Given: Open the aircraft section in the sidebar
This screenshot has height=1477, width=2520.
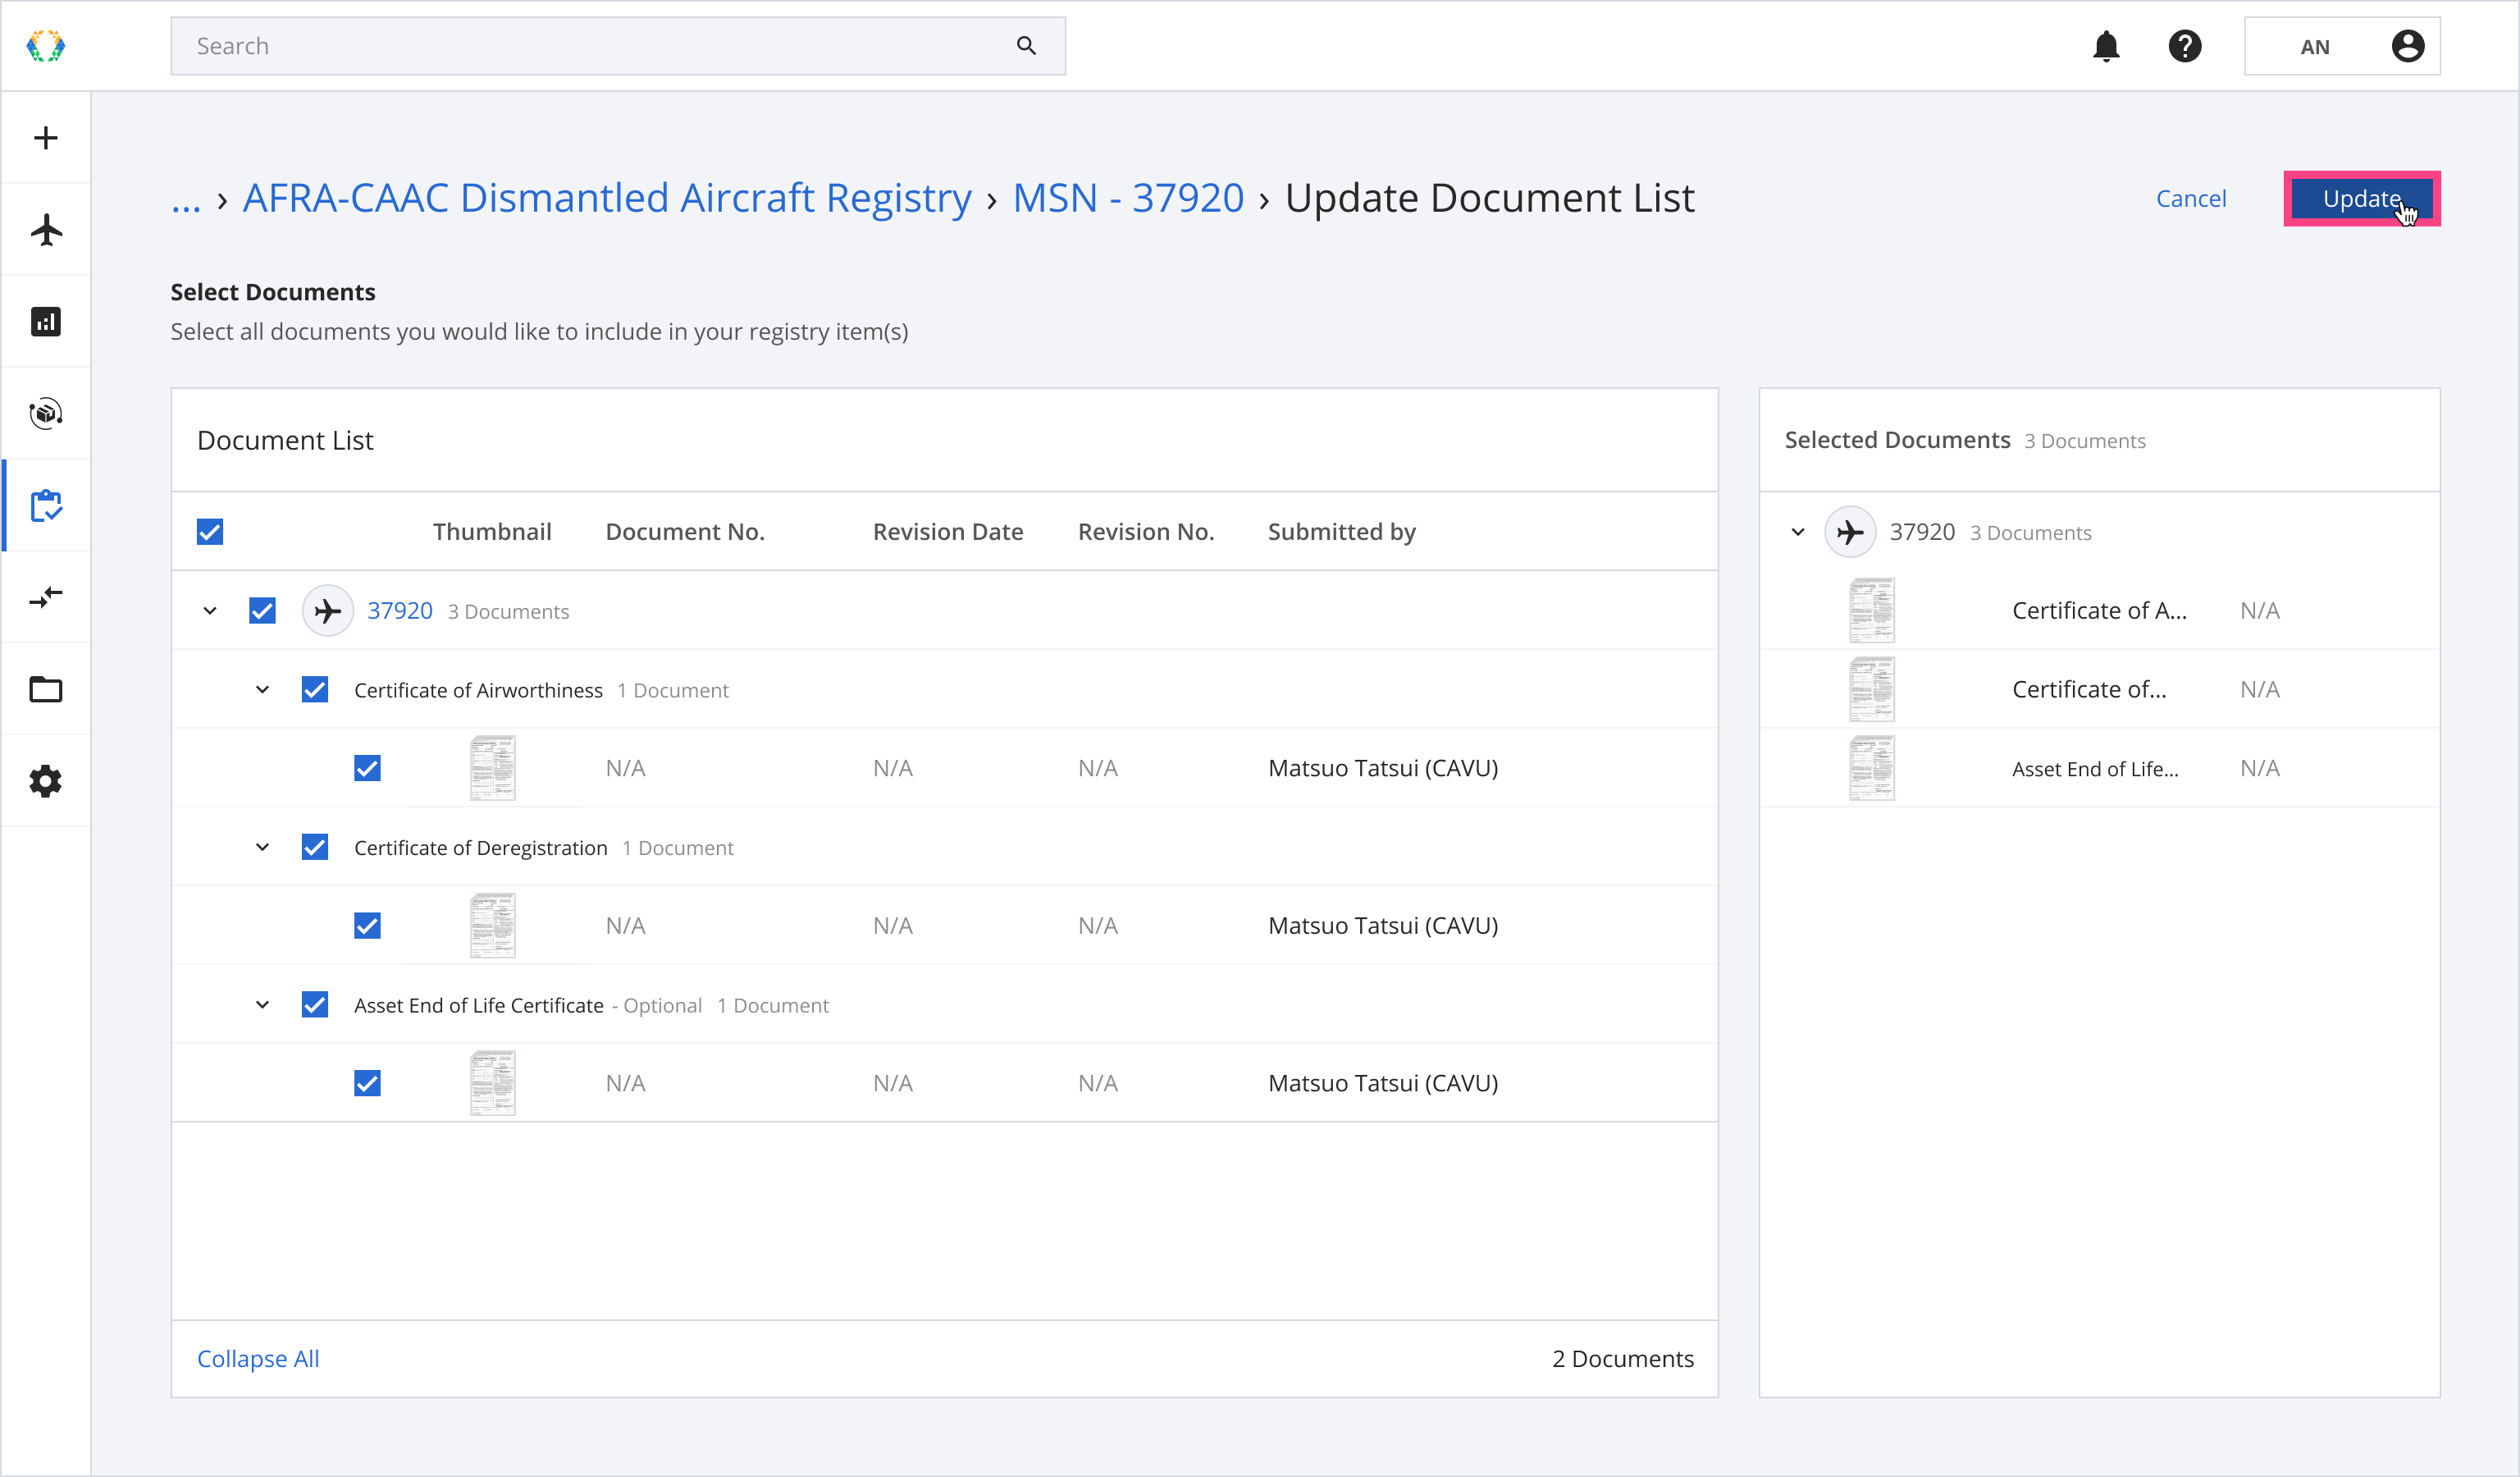Looking at the screenshot, I should click(46, 230).
